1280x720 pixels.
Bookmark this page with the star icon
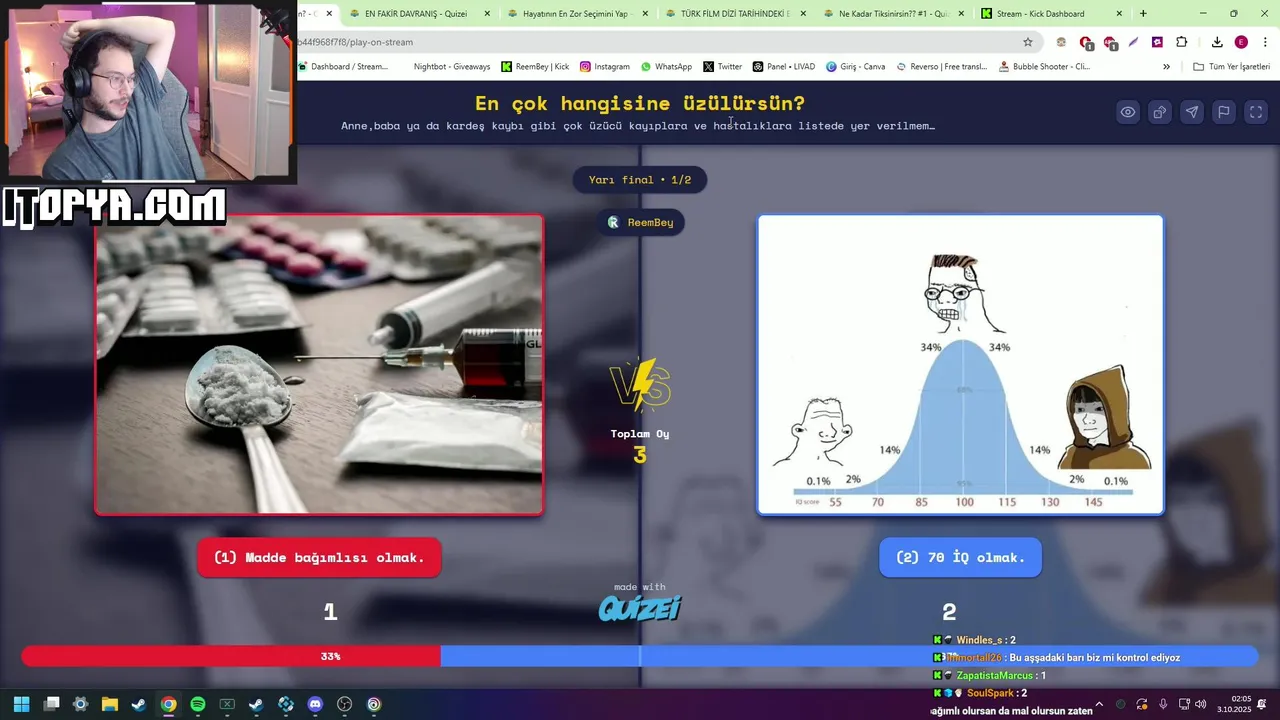1027,42
